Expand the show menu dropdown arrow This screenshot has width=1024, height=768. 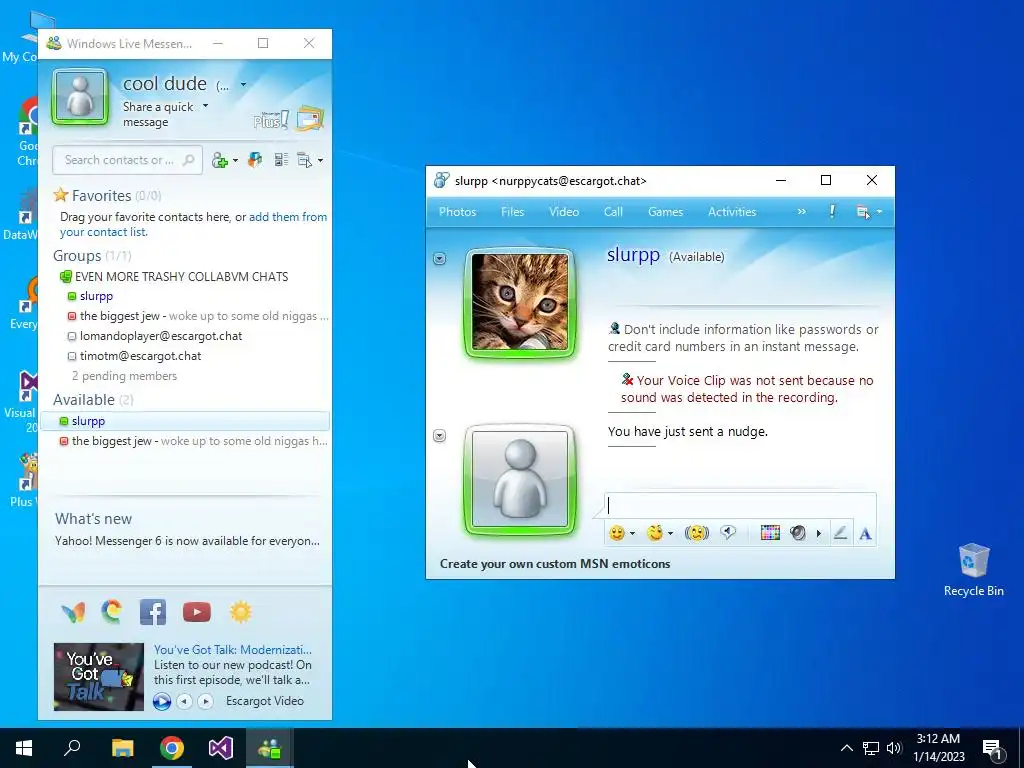[320, 161]
